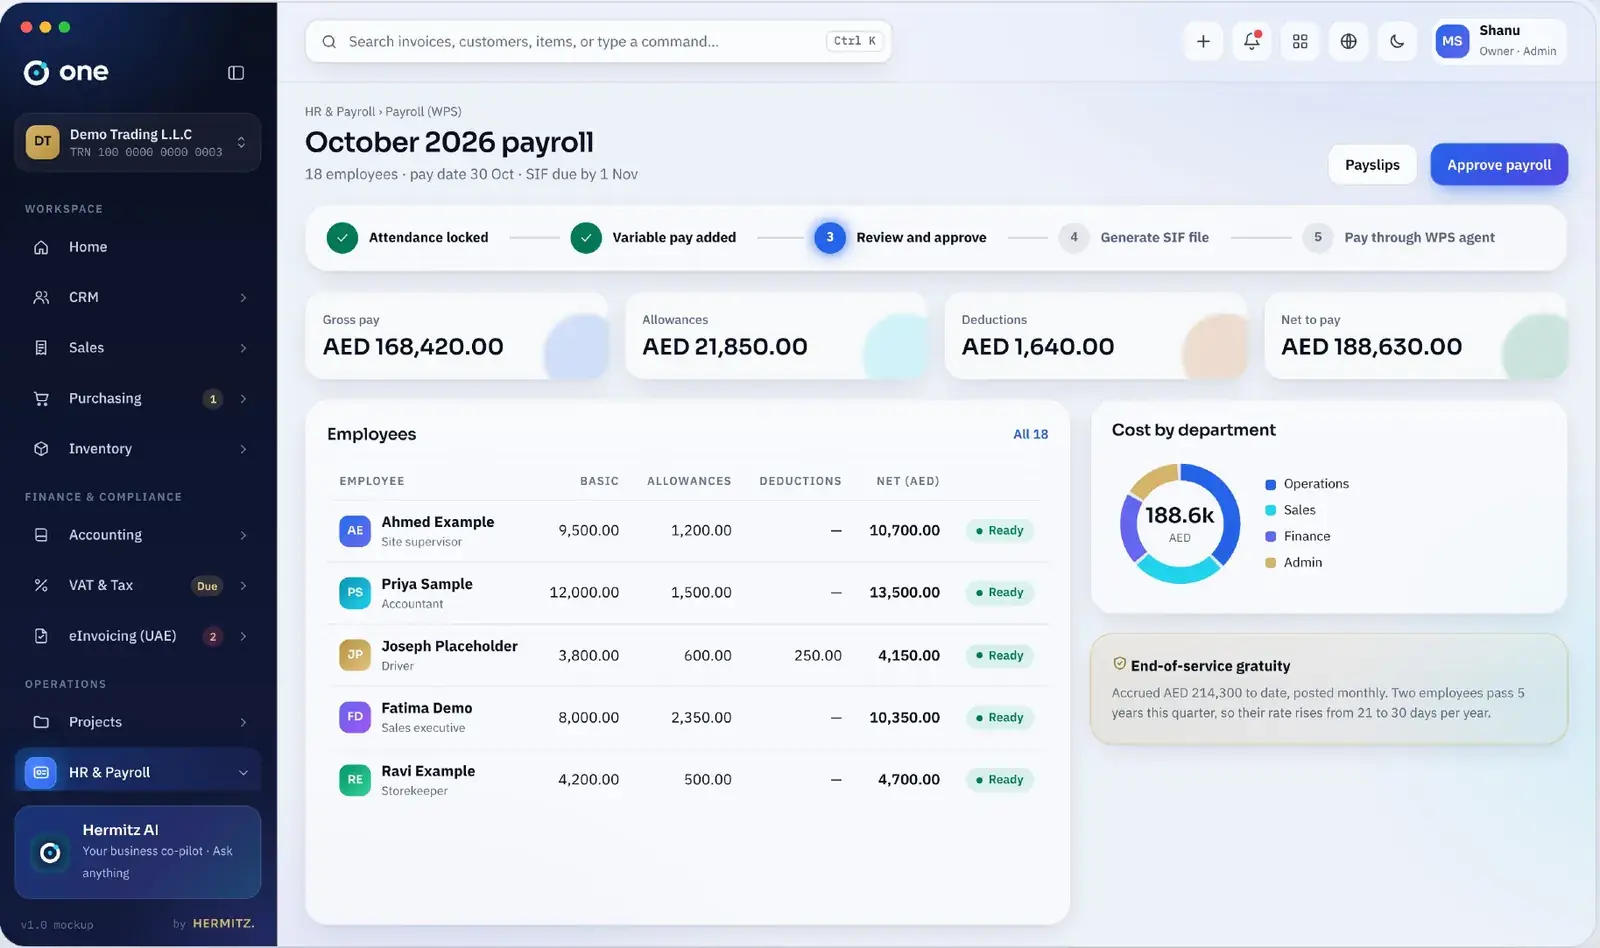Viewport: 1600px width, 948px height.
Task: Click Priya Sample's PS avatar
Action: [355, 593]
